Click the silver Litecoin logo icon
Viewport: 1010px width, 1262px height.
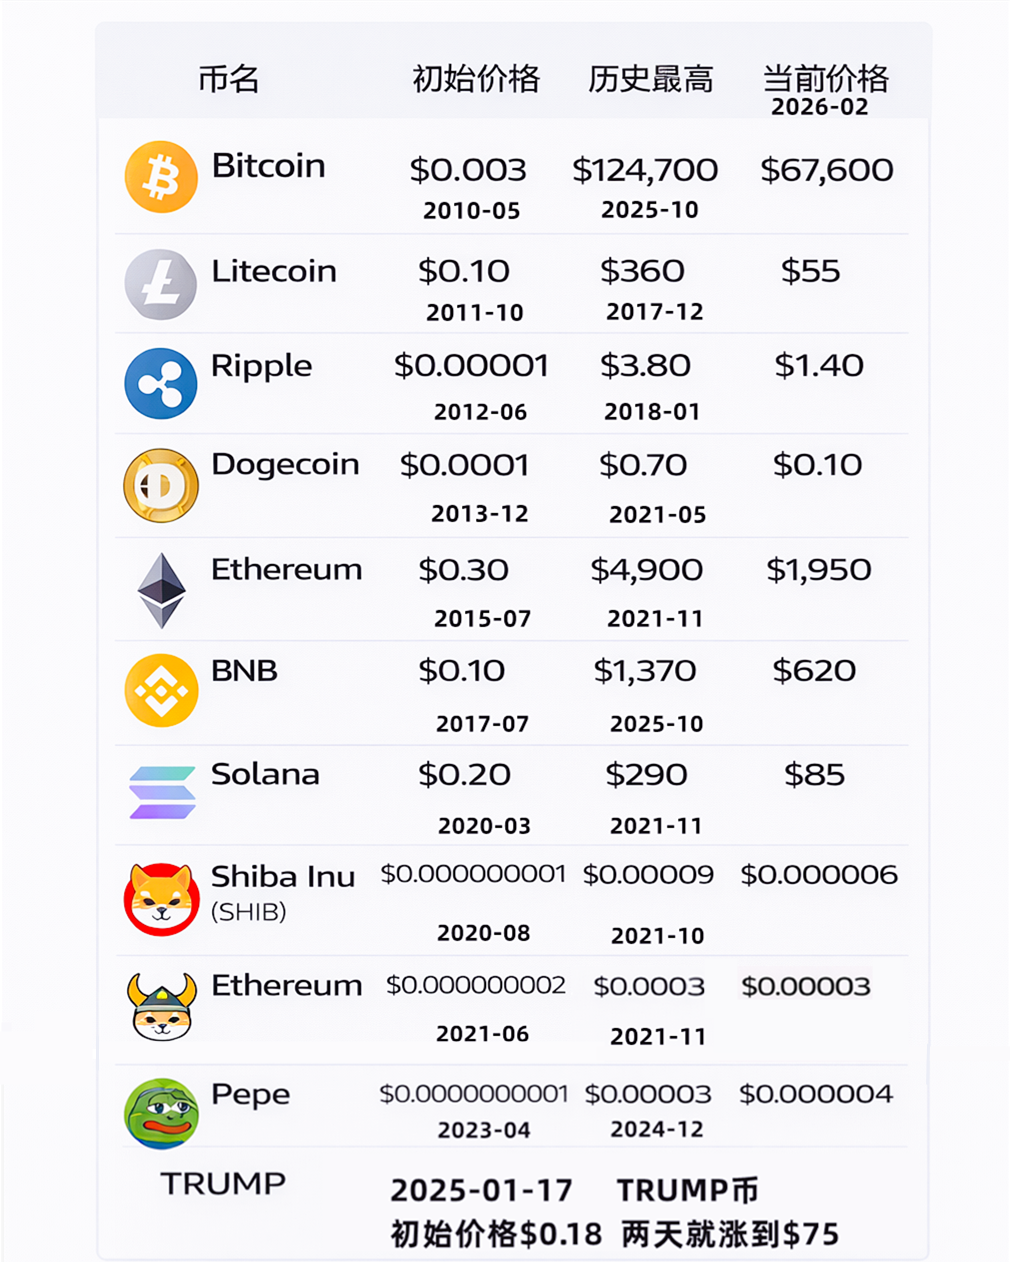[161, 284]
